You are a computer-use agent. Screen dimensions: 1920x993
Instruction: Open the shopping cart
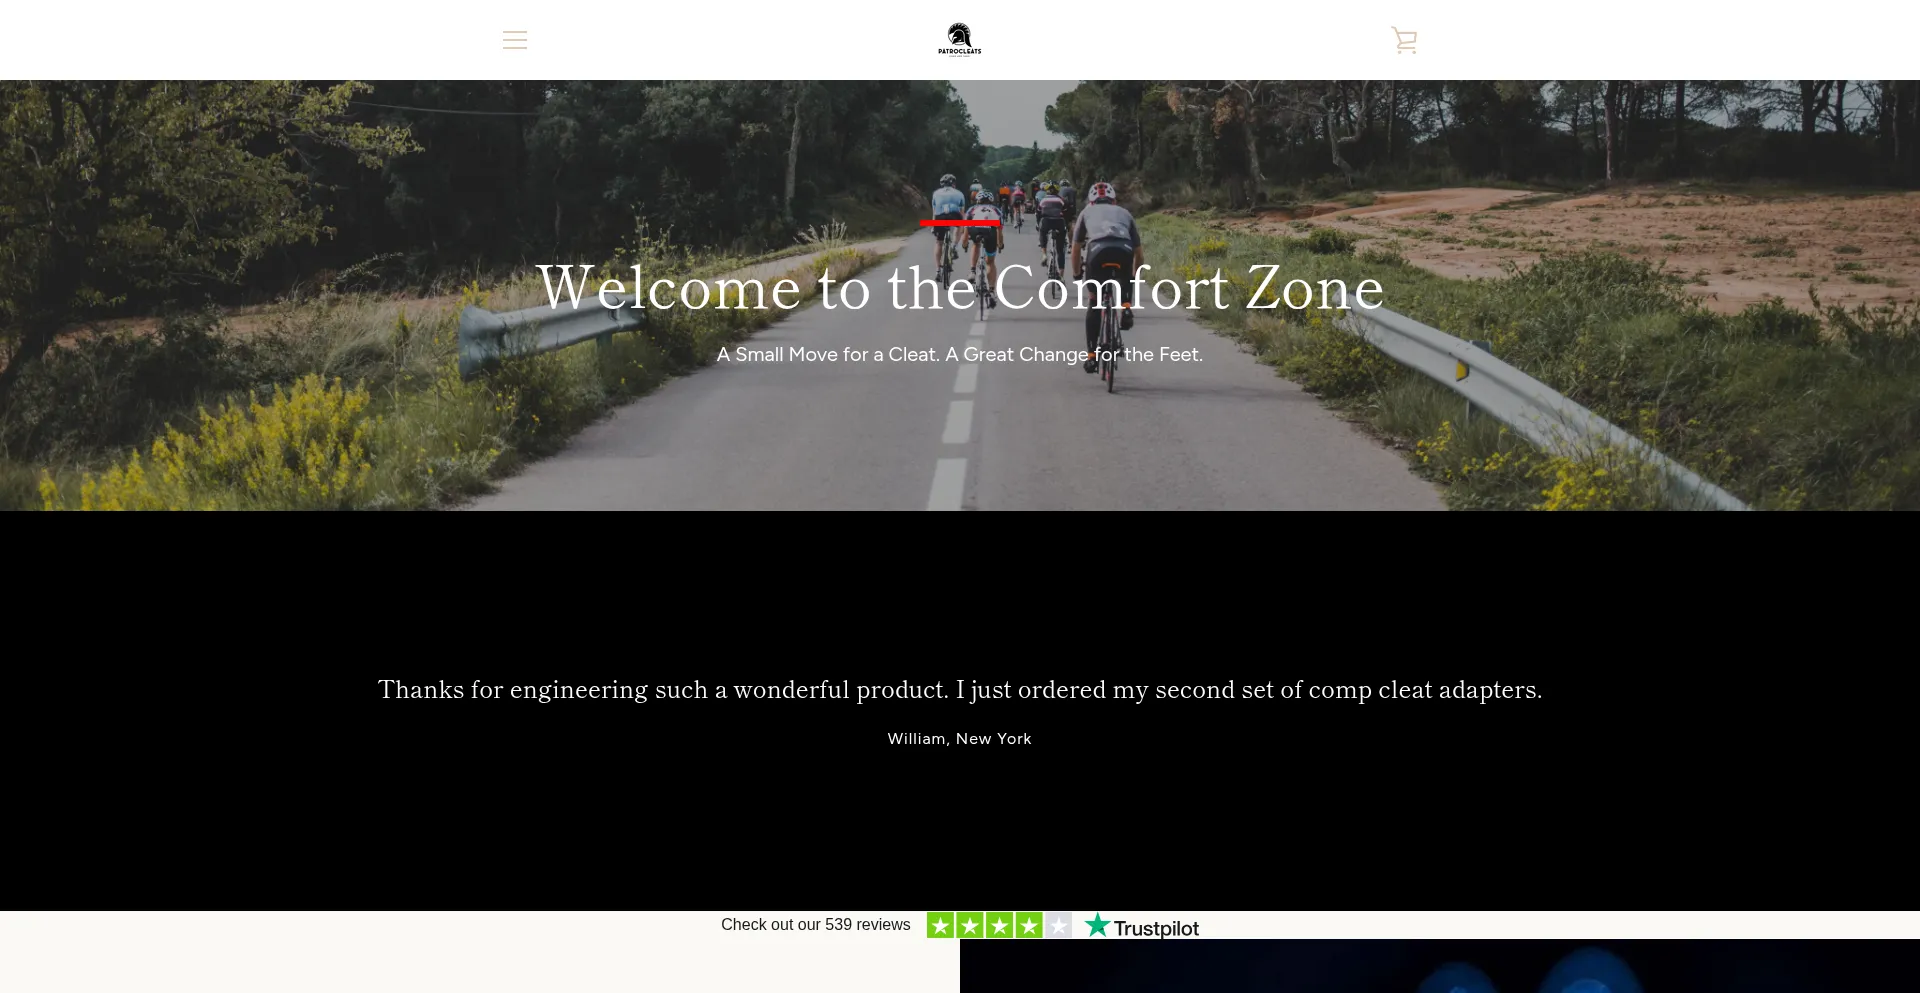(1404, 40)
